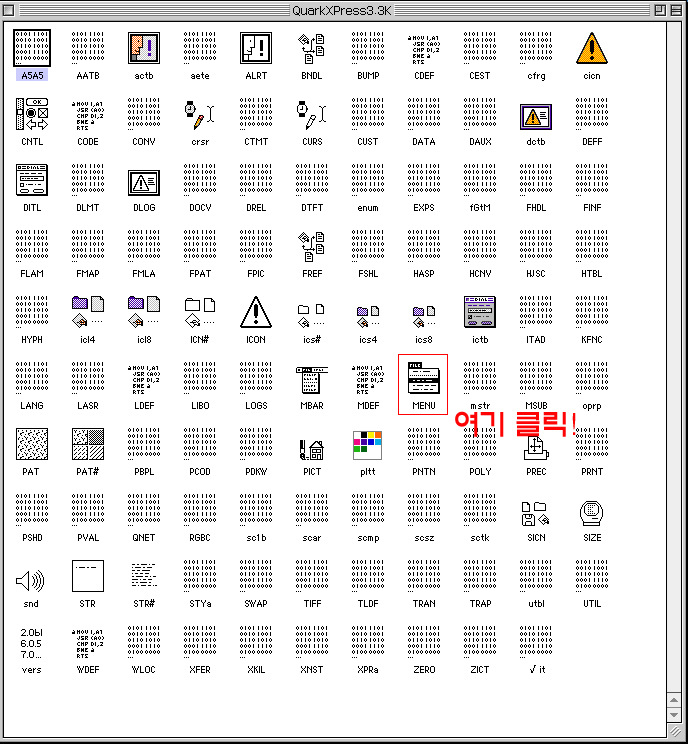Screen dimensions: 688x744
Task: Select the CNTL control resource icon
Action: [x=32, y=116]
